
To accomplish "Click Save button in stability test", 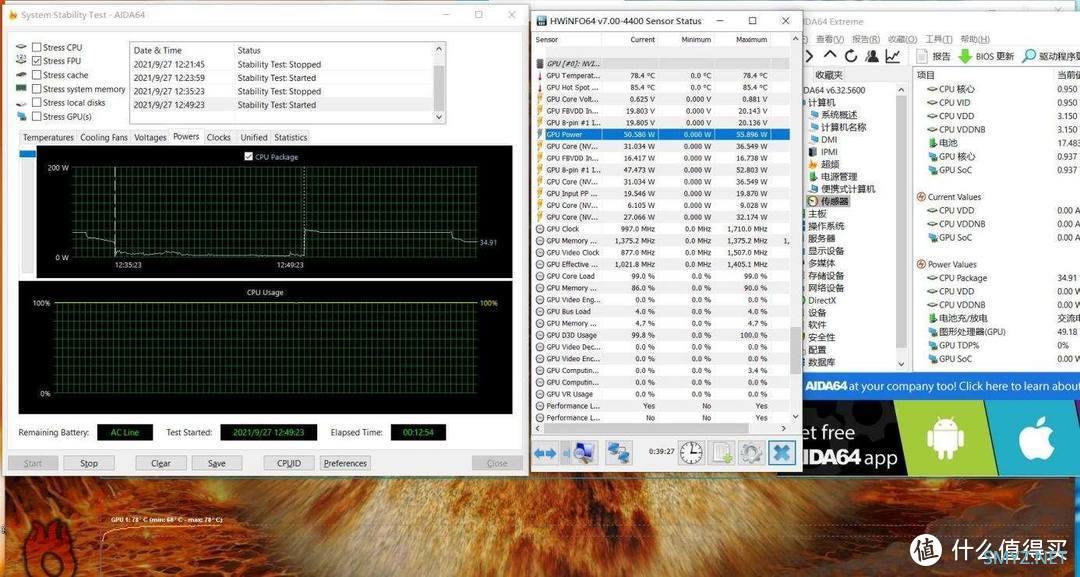I will (x=216, y=463).
